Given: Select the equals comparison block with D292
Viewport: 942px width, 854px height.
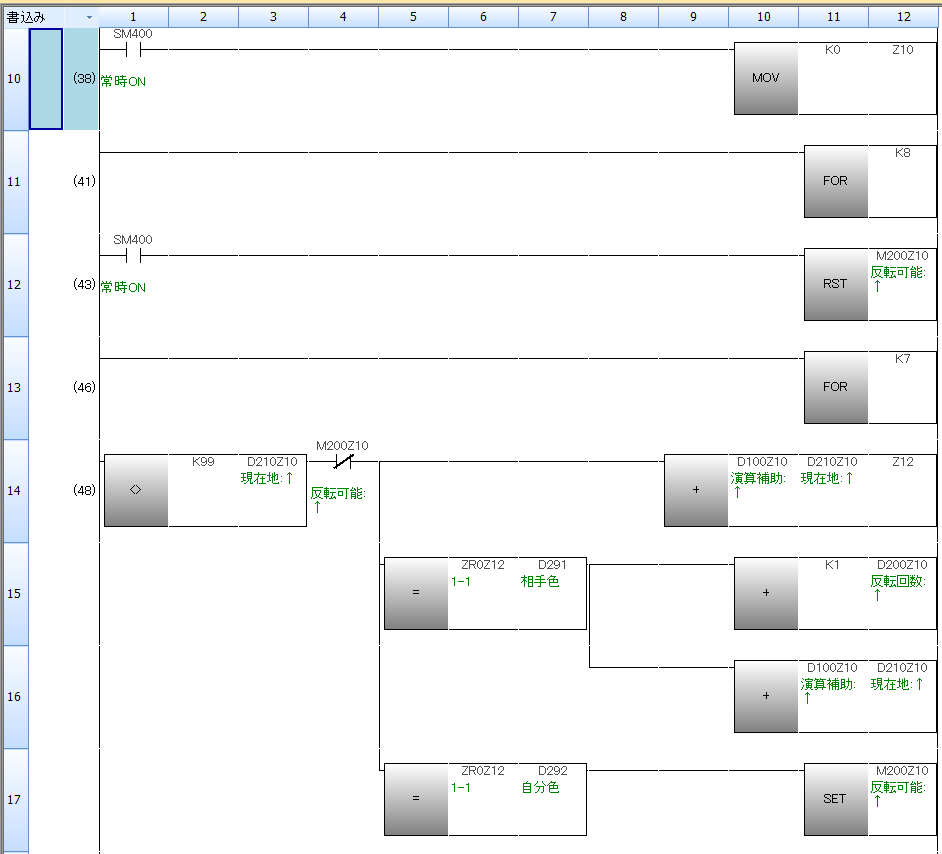Looking at the screenshot, I should coord(416,799).
